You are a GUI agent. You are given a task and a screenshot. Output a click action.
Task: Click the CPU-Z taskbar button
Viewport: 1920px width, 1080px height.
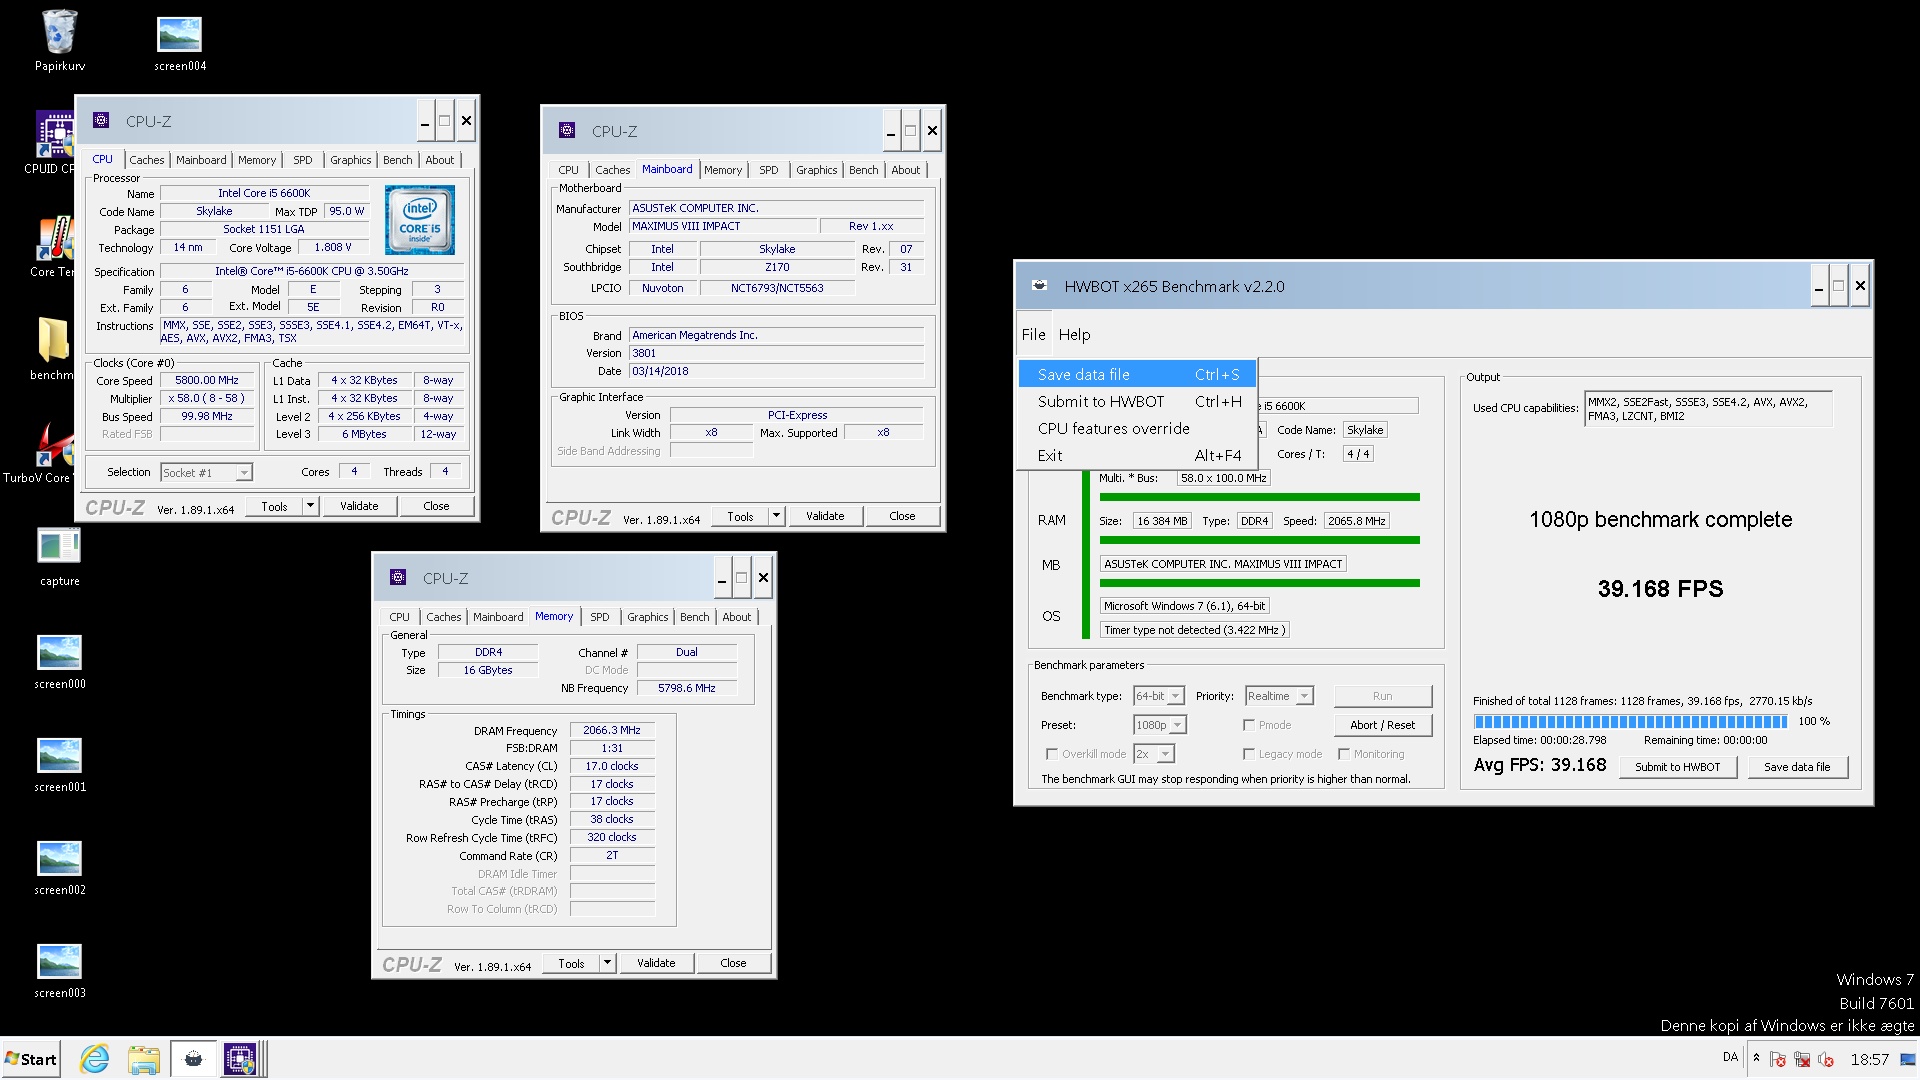point(241,1059)
